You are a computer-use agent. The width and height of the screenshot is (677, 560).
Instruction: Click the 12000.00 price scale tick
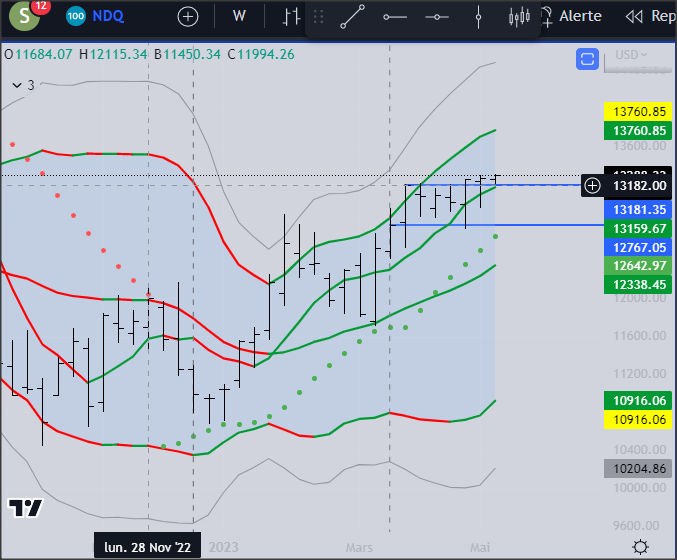tap(639, 298)
